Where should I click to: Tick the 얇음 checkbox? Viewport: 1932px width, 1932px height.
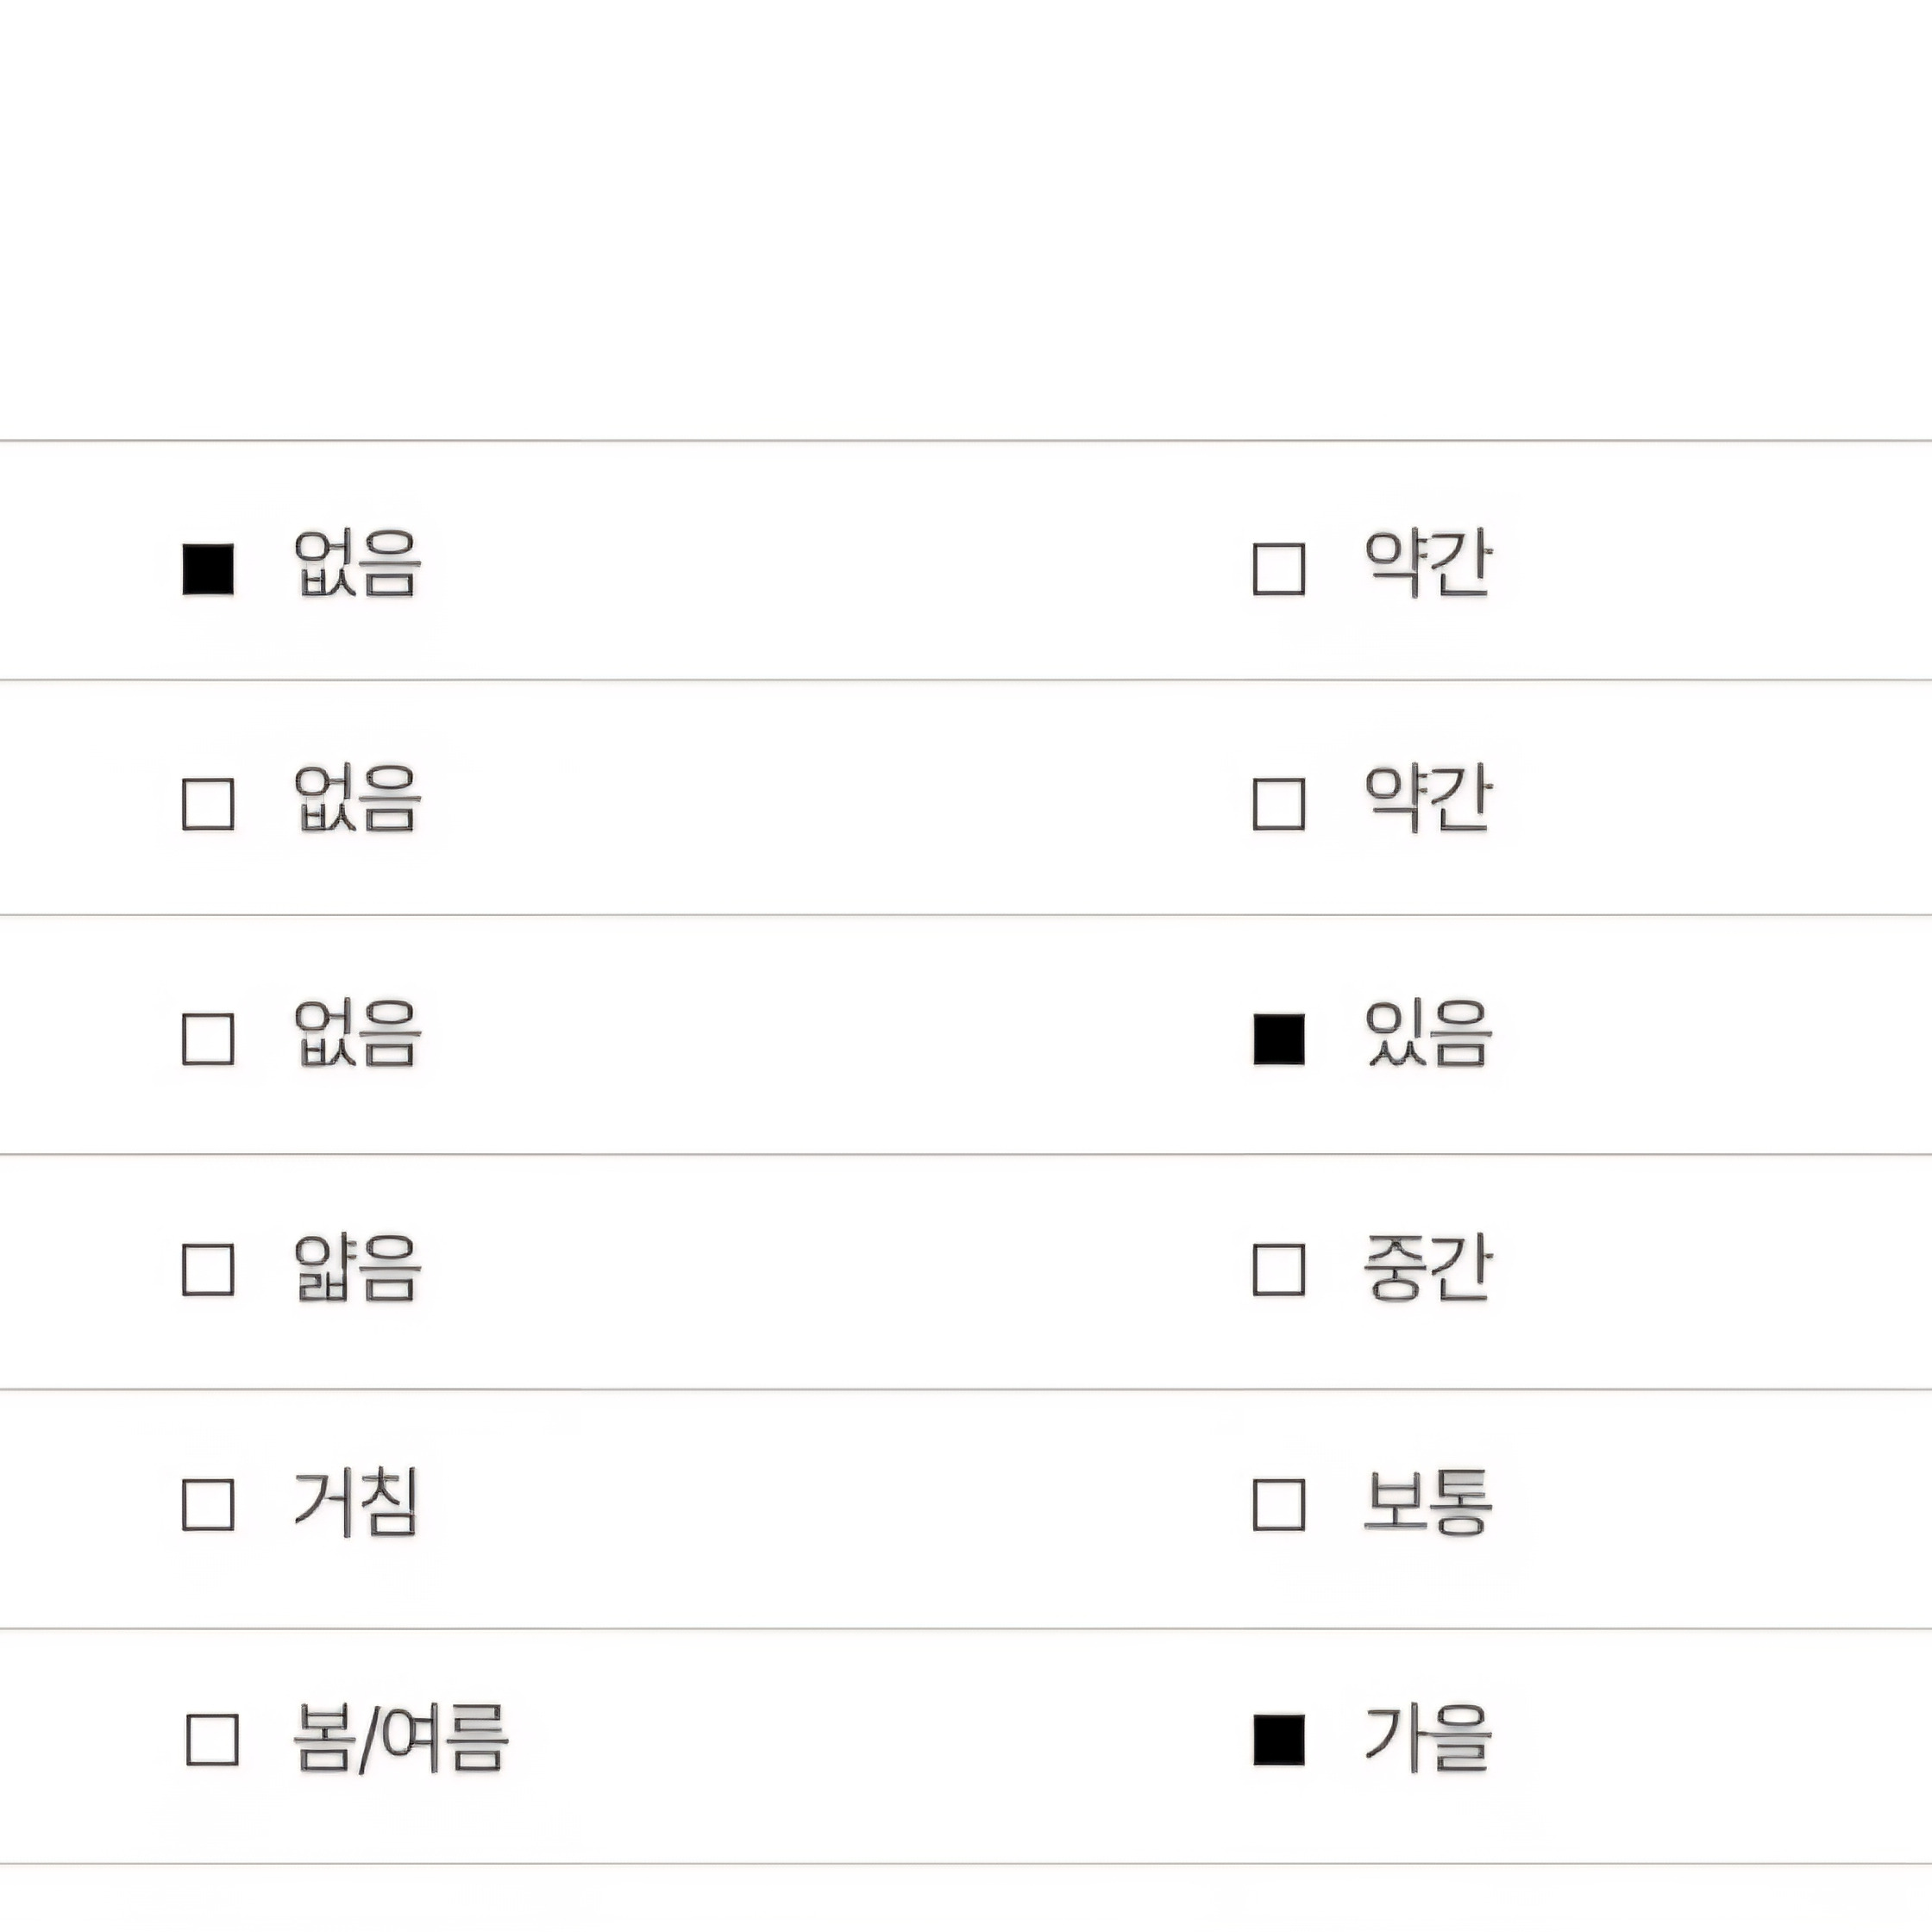pos(208,1270)
